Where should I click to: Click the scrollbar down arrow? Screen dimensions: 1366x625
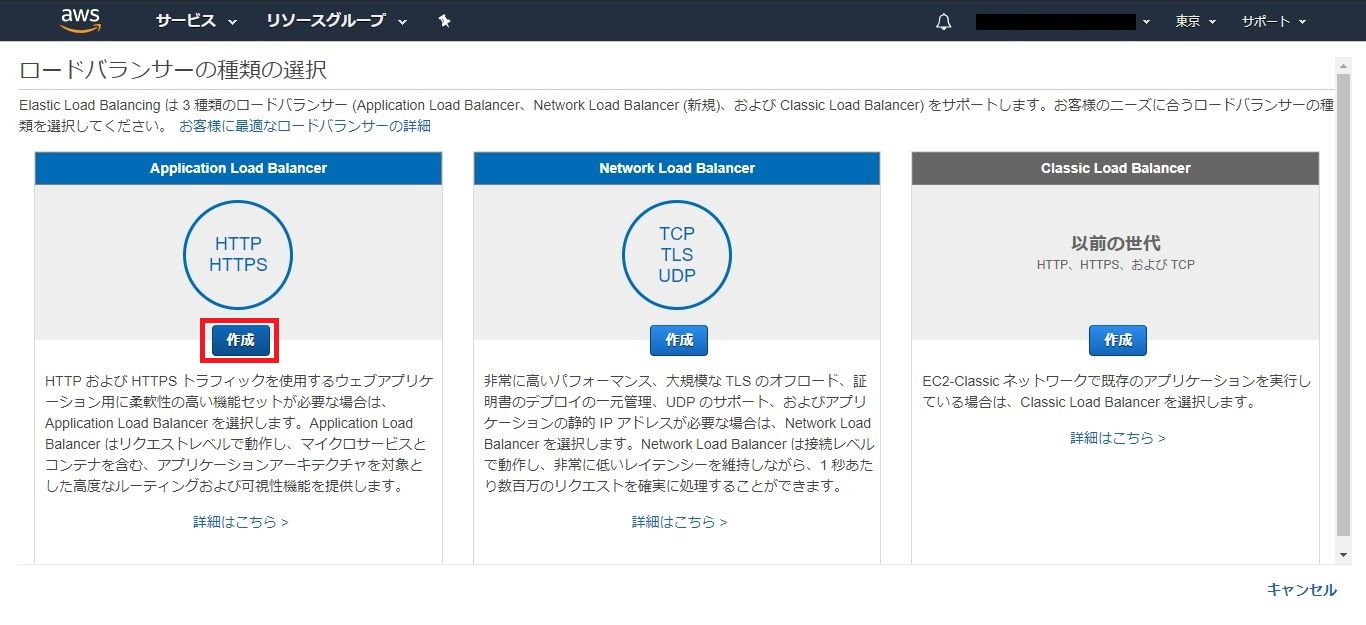1343,553
